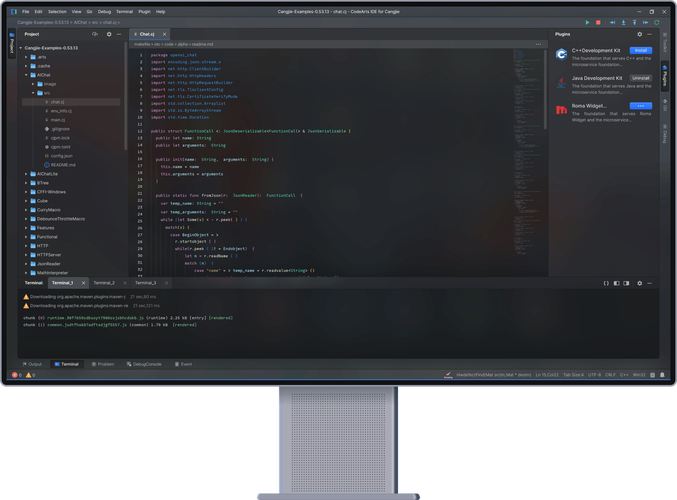This screenshot has width=677, height=500.
Task: Click terminal braces icon
Action: 606,283
